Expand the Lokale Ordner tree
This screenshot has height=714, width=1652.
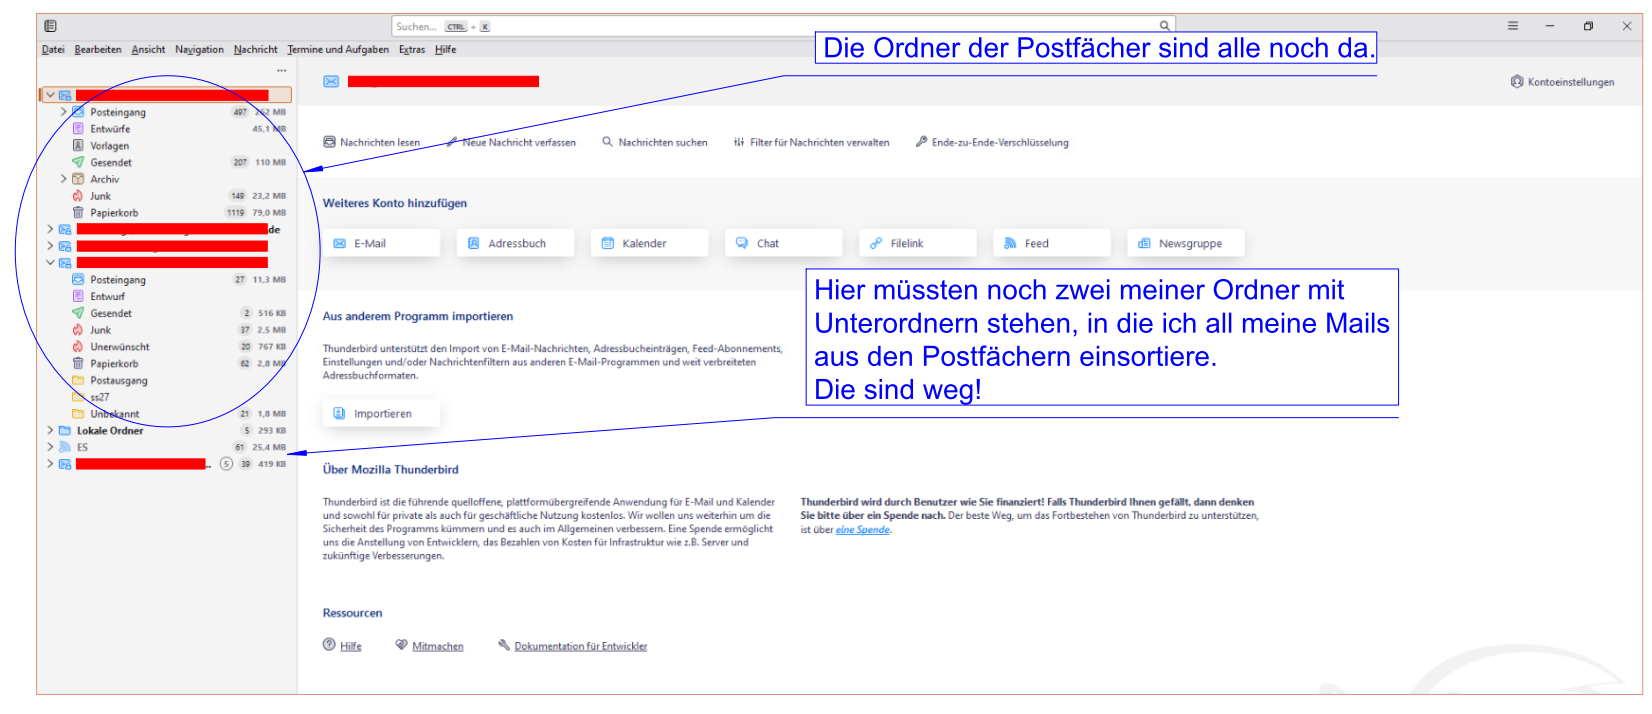click(x=50, y=431)
